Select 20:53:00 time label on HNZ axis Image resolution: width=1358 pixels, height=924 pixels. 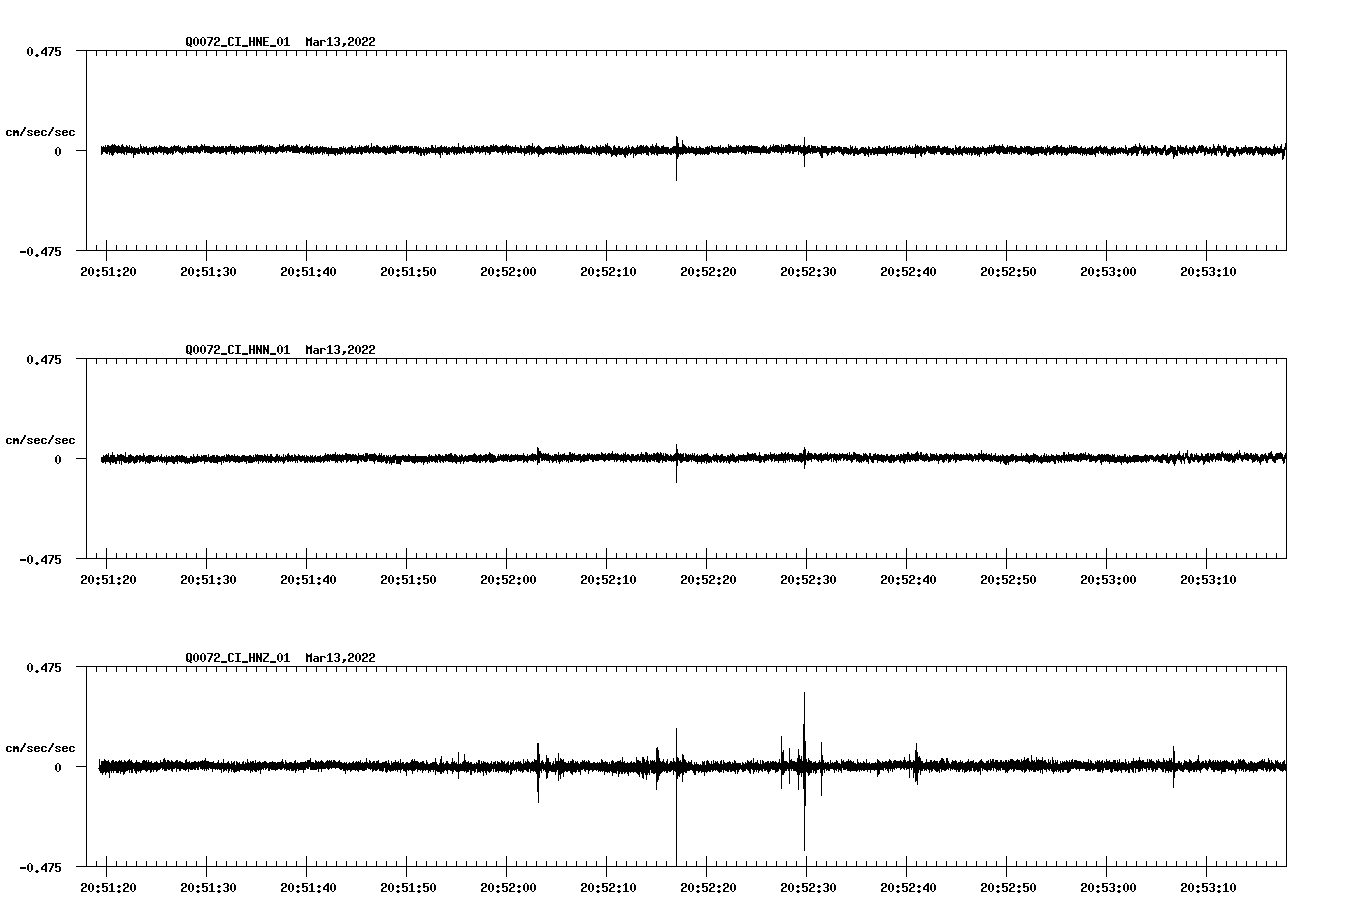[x=1108, y=888]
